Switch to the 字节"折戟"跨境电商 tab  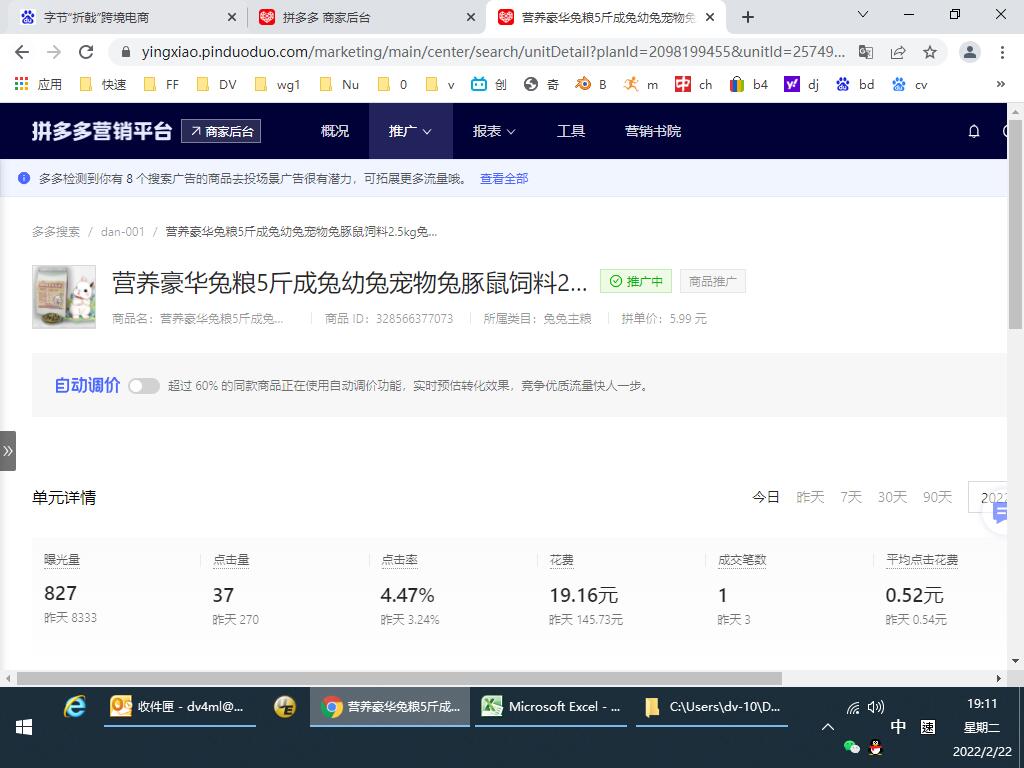coord(122,18)
